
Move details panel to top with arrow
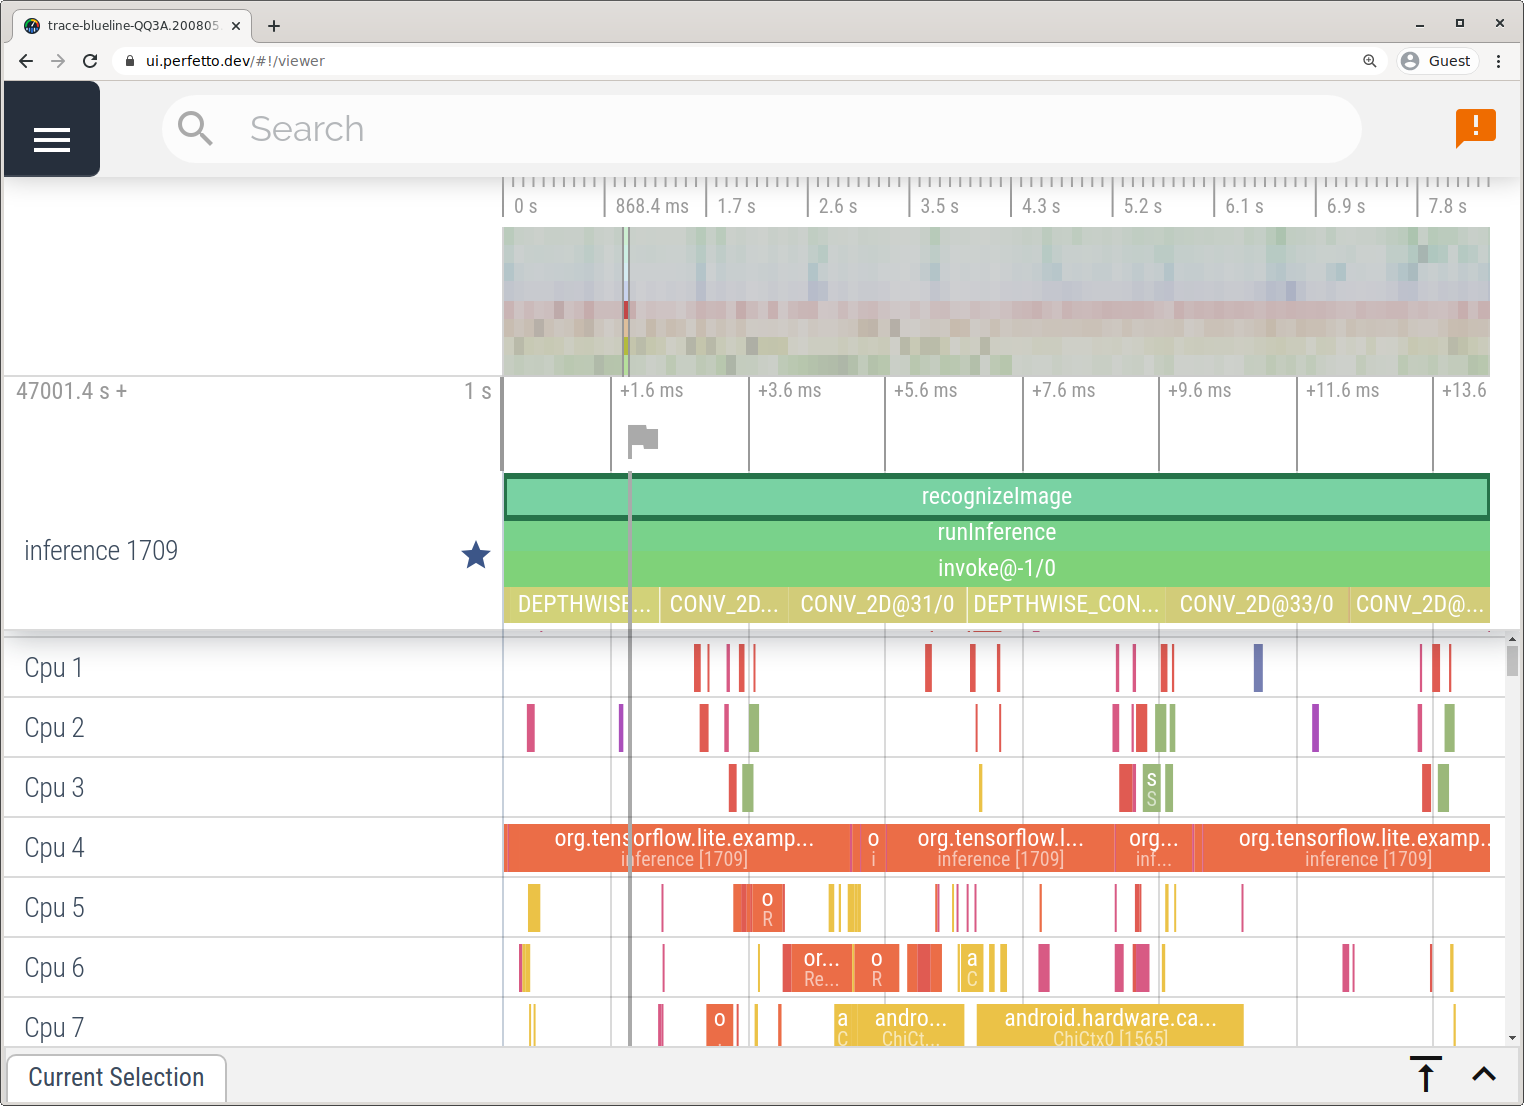1426,1074
